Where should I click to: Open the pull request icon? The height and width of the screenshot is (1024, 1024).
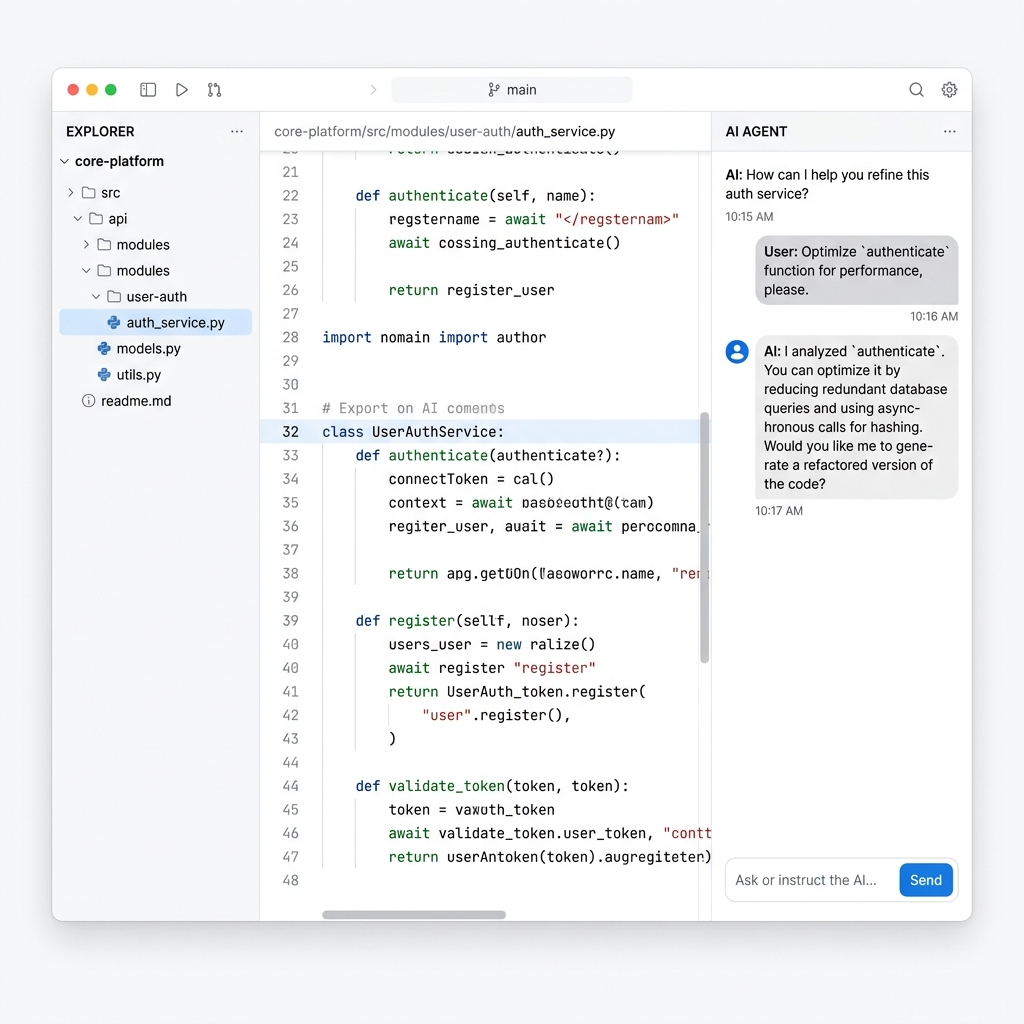(214, 89)
